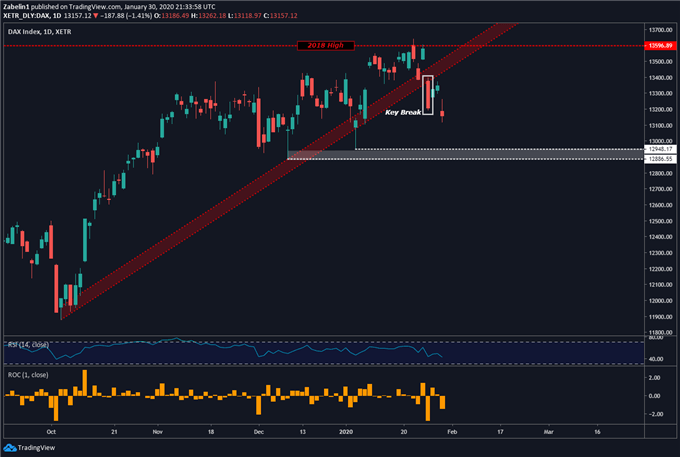
Task: Click the red 13596.89 price label
Action: point(660,46)
